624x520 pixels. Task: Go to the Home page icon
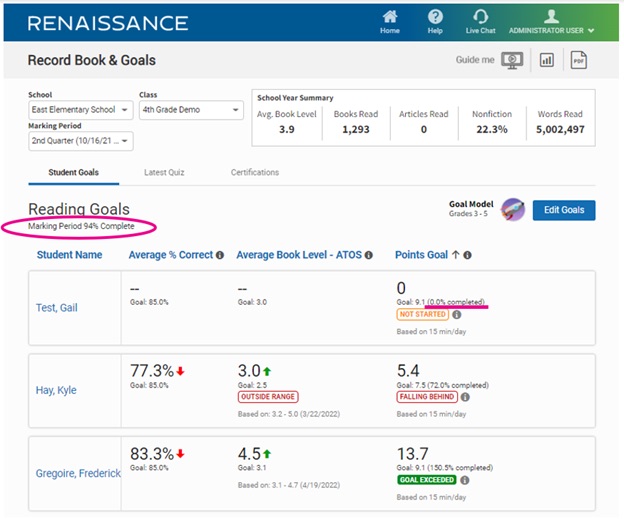click(390, 22)
